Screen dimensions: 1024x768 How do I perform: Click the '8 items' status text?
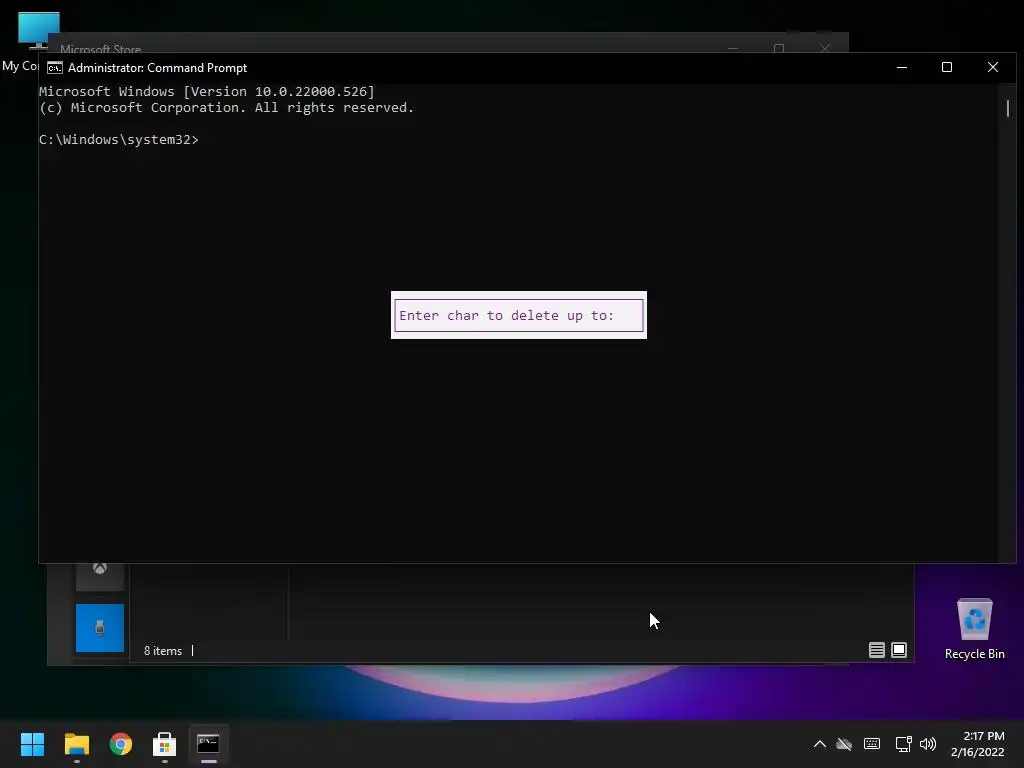tap(163, 651)
